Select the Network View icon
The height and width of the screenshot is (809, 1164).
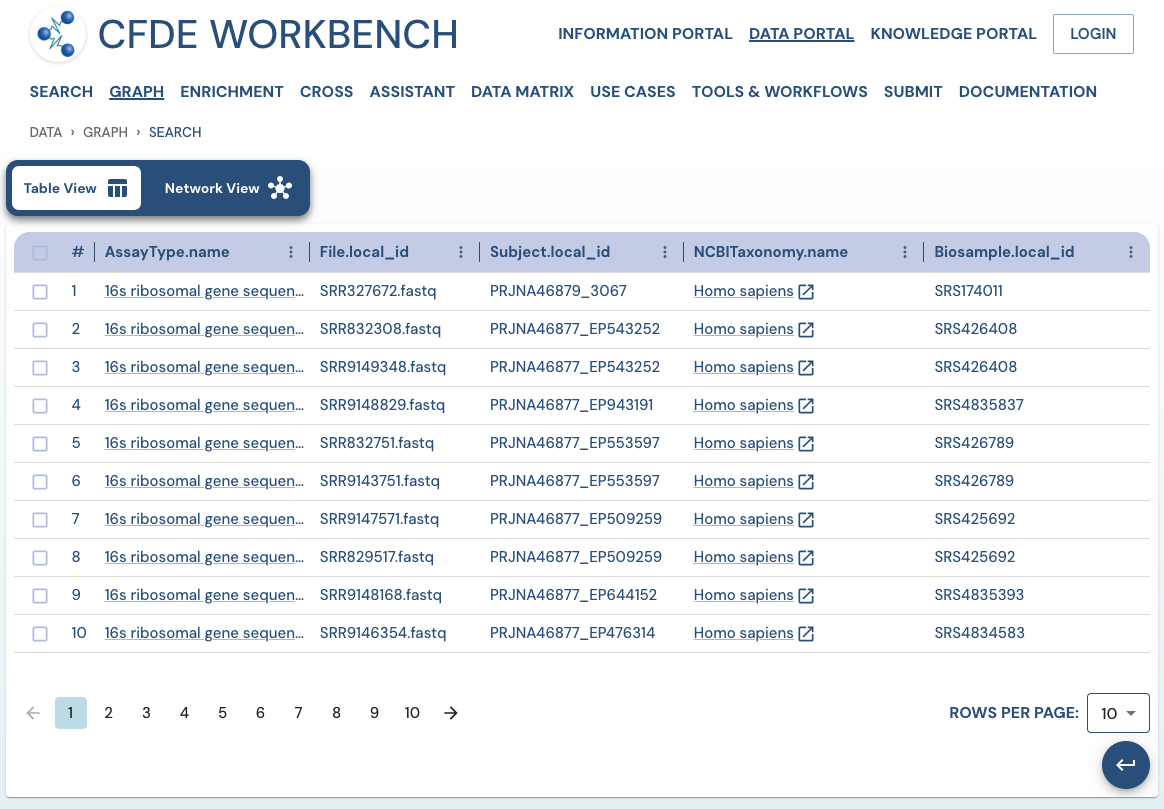point(280,188)
